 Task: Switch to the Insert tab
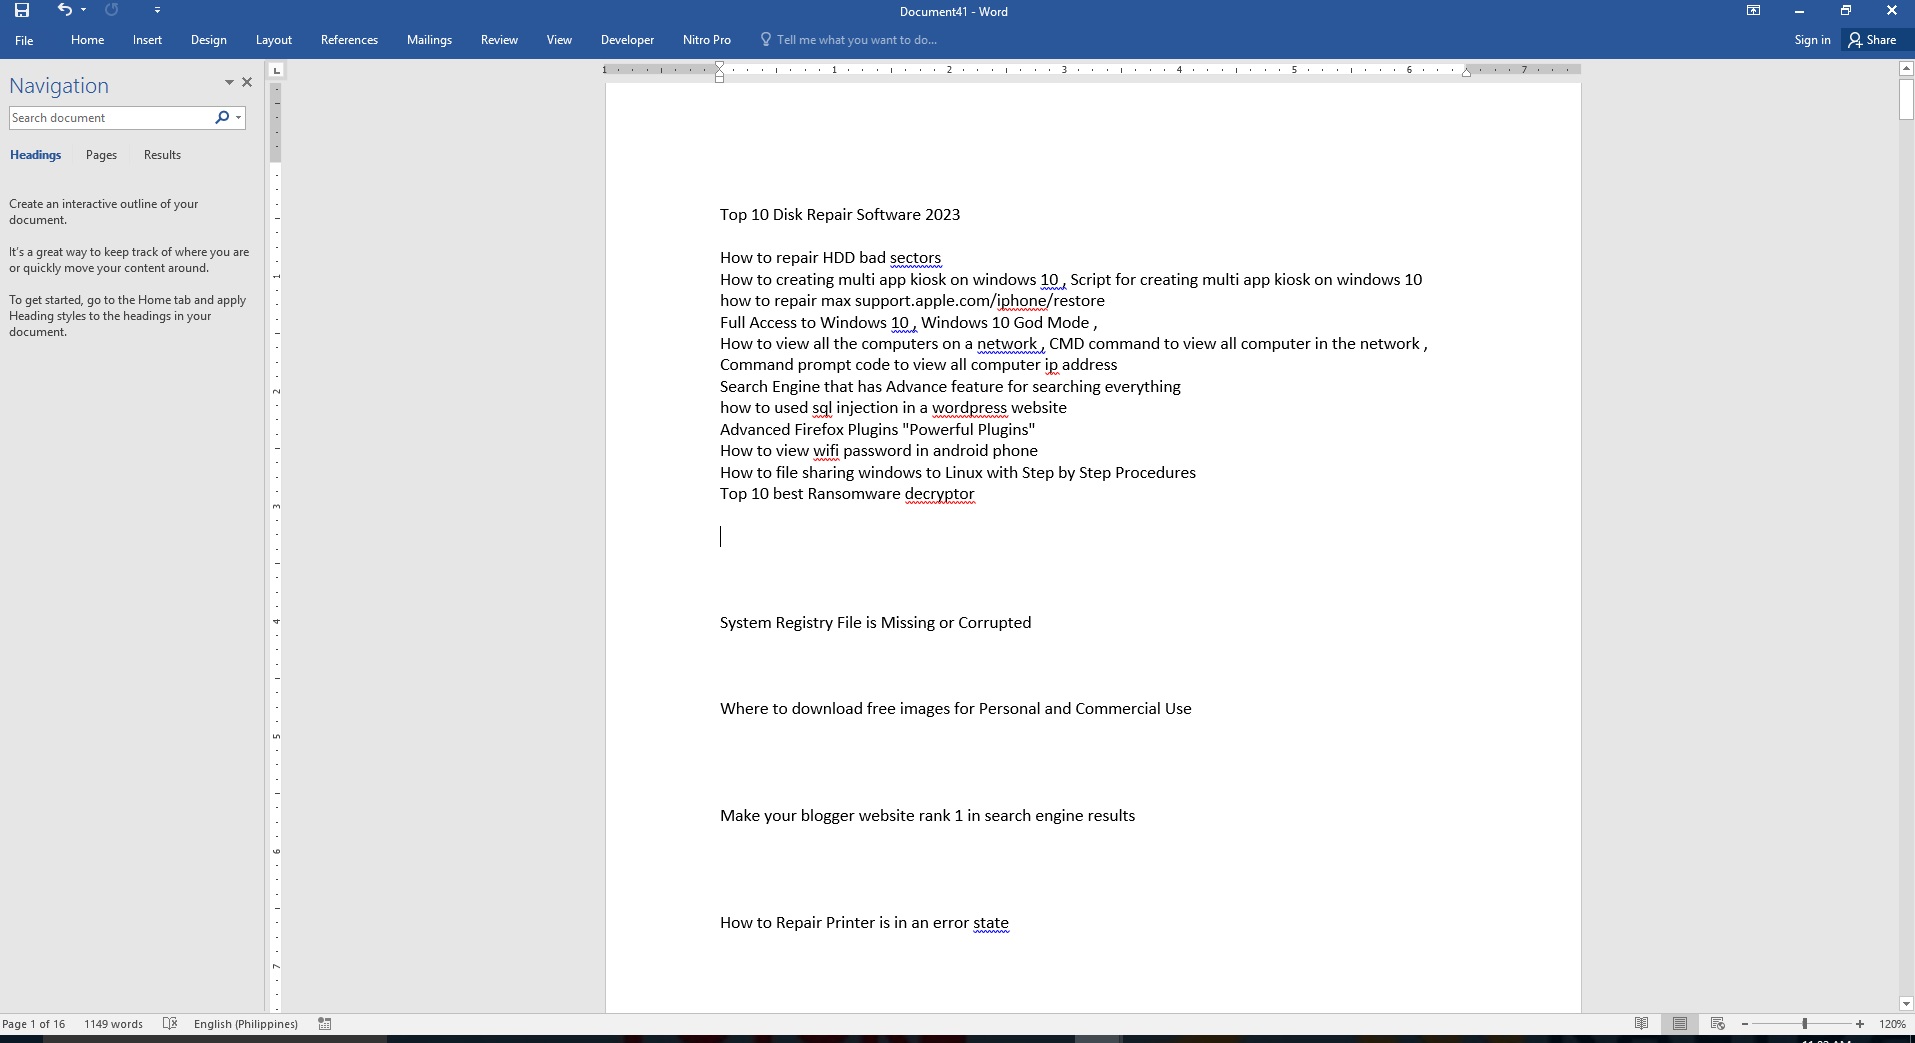click(147, 40)
